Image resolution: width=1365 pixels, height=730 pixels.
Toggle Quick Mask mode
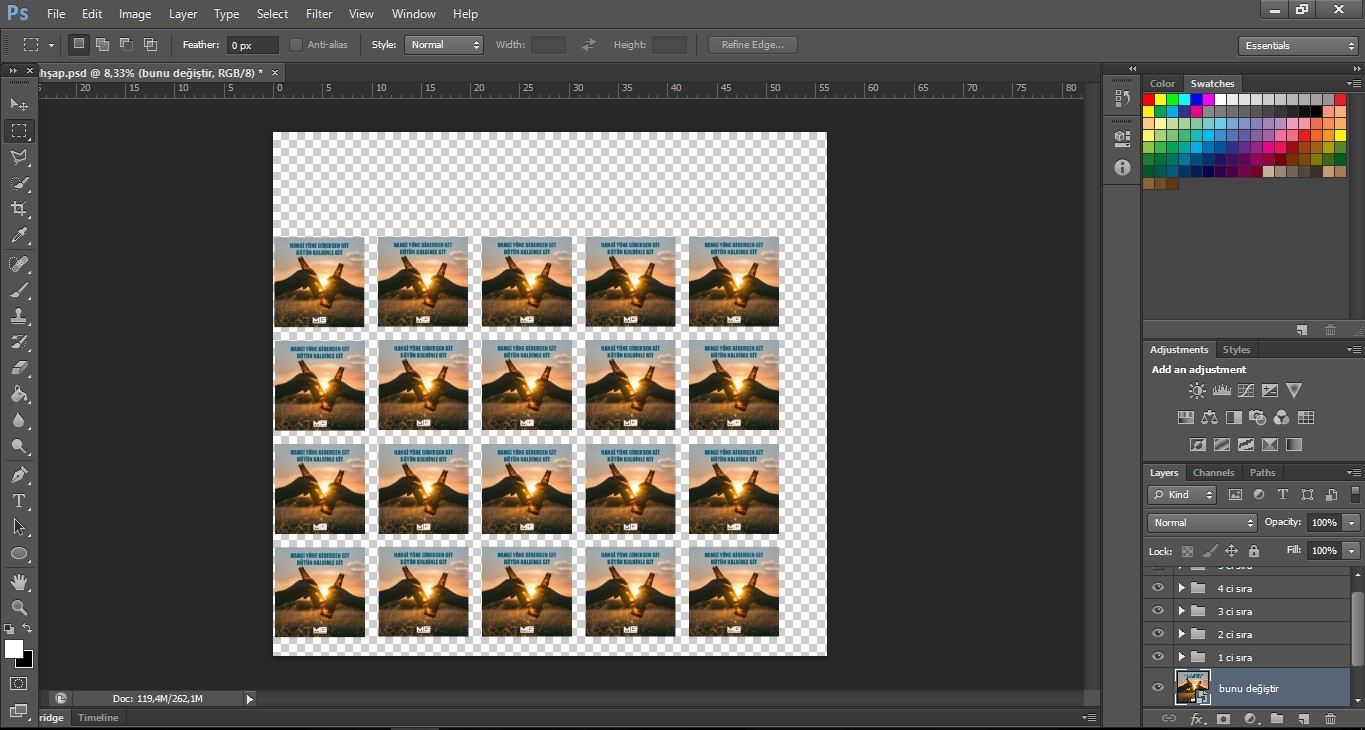coord(19,684)
